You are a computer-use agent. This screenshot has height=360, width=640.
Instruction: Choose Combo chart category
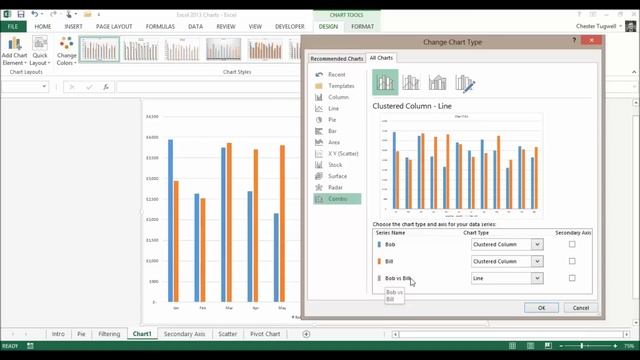[337, 199]
